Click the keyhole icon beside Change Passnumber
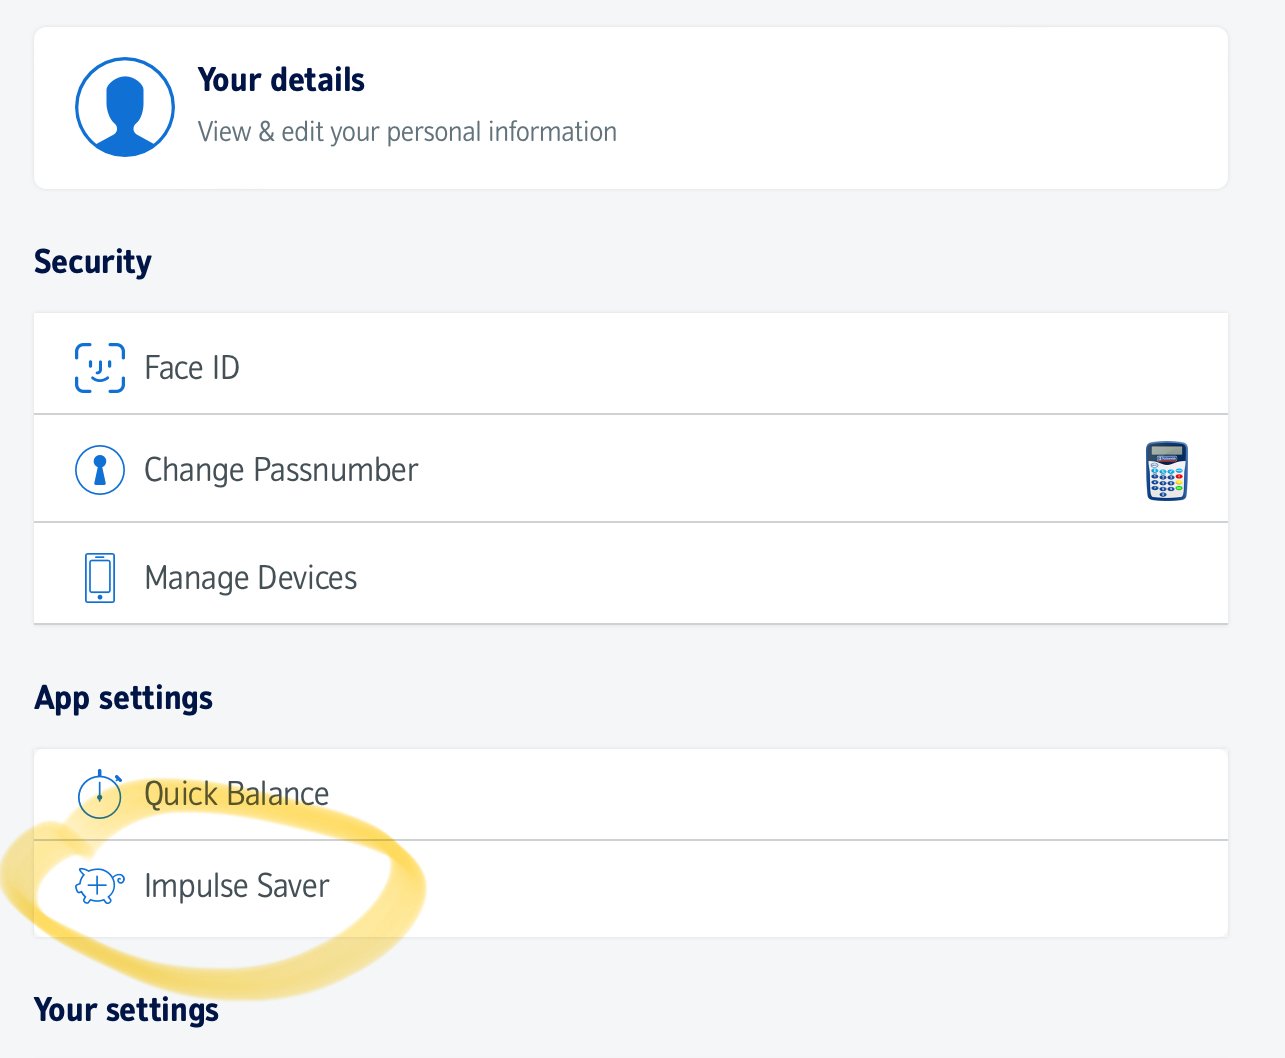1285x1058 pixels. point(100,469)
